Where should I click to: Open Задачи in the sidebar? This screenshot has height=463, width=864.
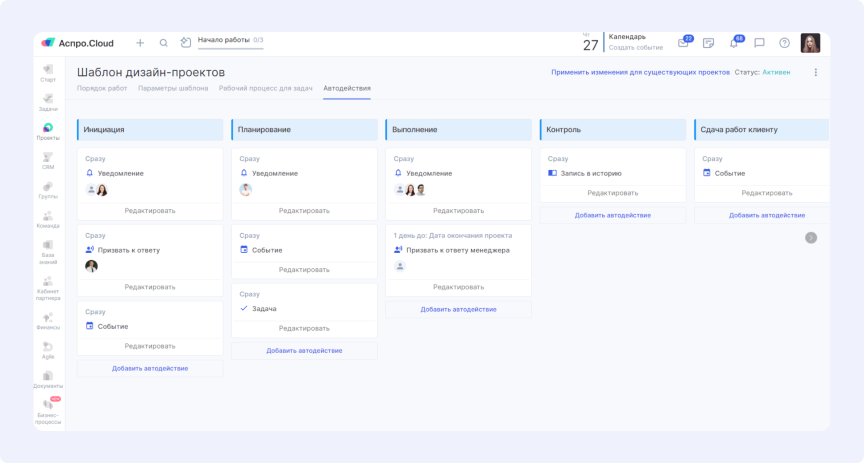pos(48,103)
